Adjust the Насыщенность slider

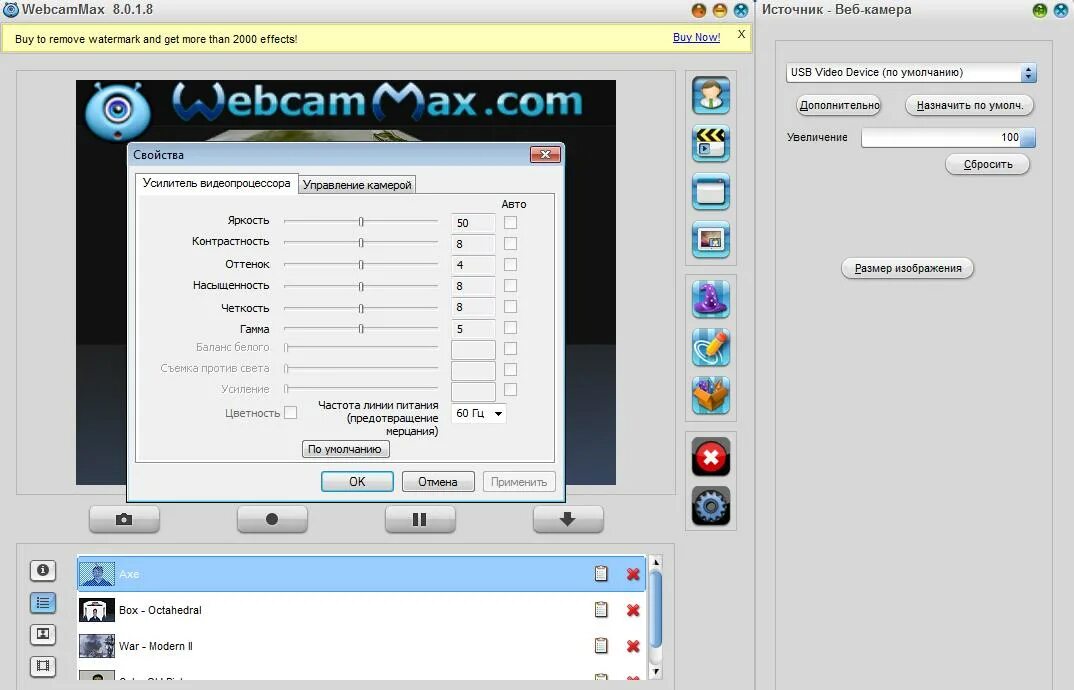pyautogui.click(x=361, y=286)
